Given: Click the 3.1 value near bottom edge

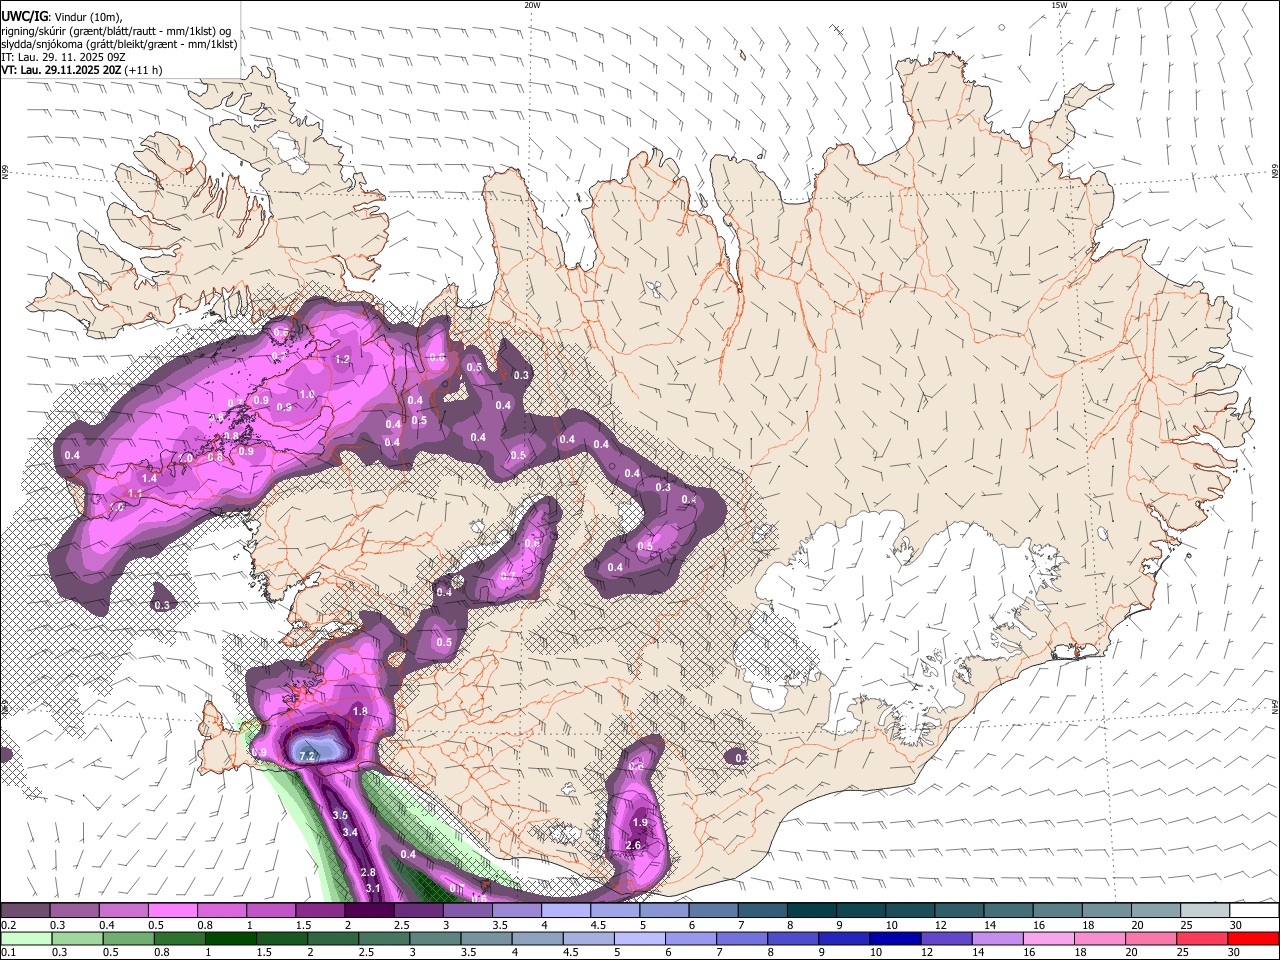Looking at the screenshot, I should click(373, 888).
